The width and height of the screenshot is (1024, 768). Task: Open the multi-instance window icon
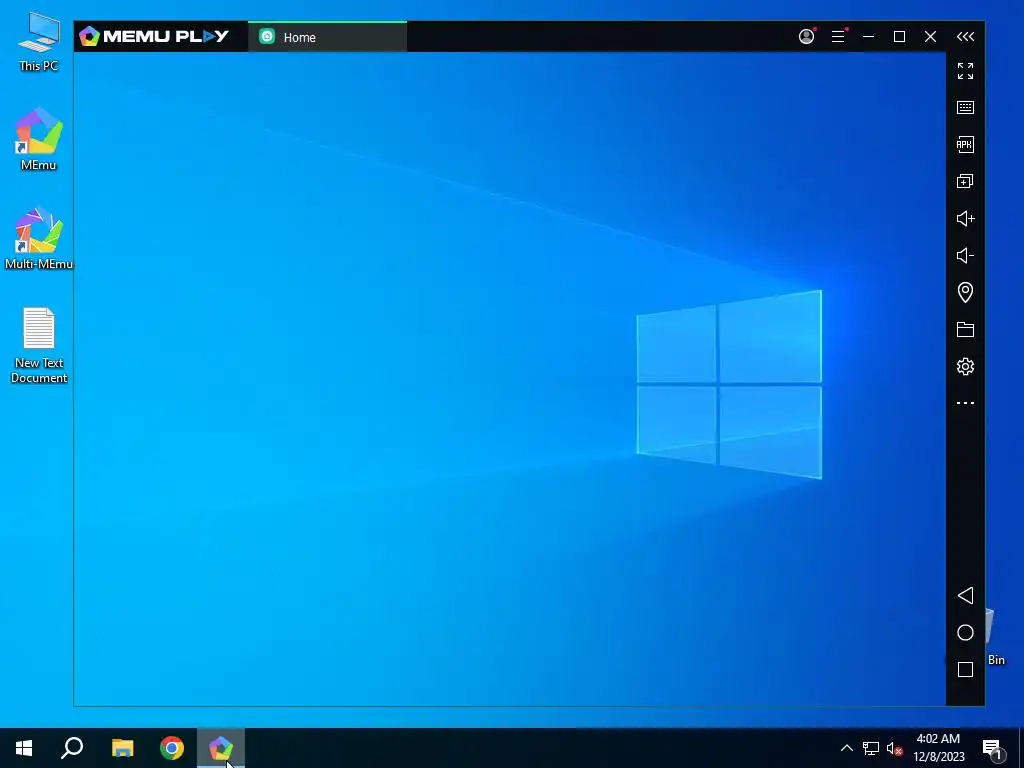point(965,182)
